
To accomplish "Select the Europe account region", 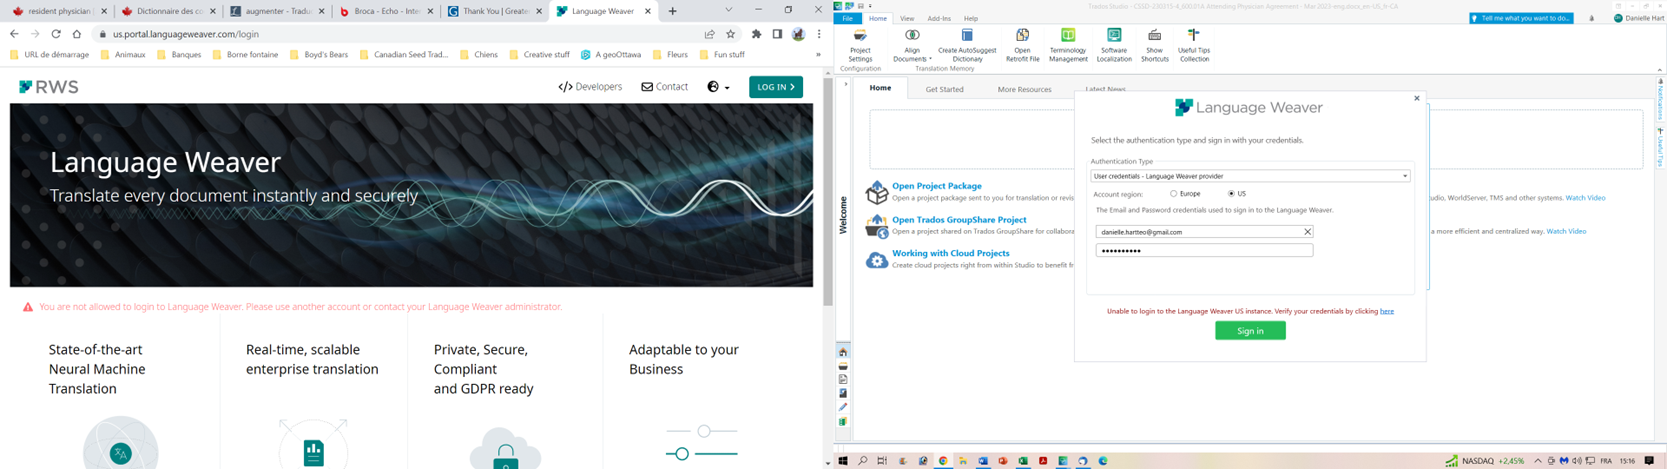I will (1174, 194).
